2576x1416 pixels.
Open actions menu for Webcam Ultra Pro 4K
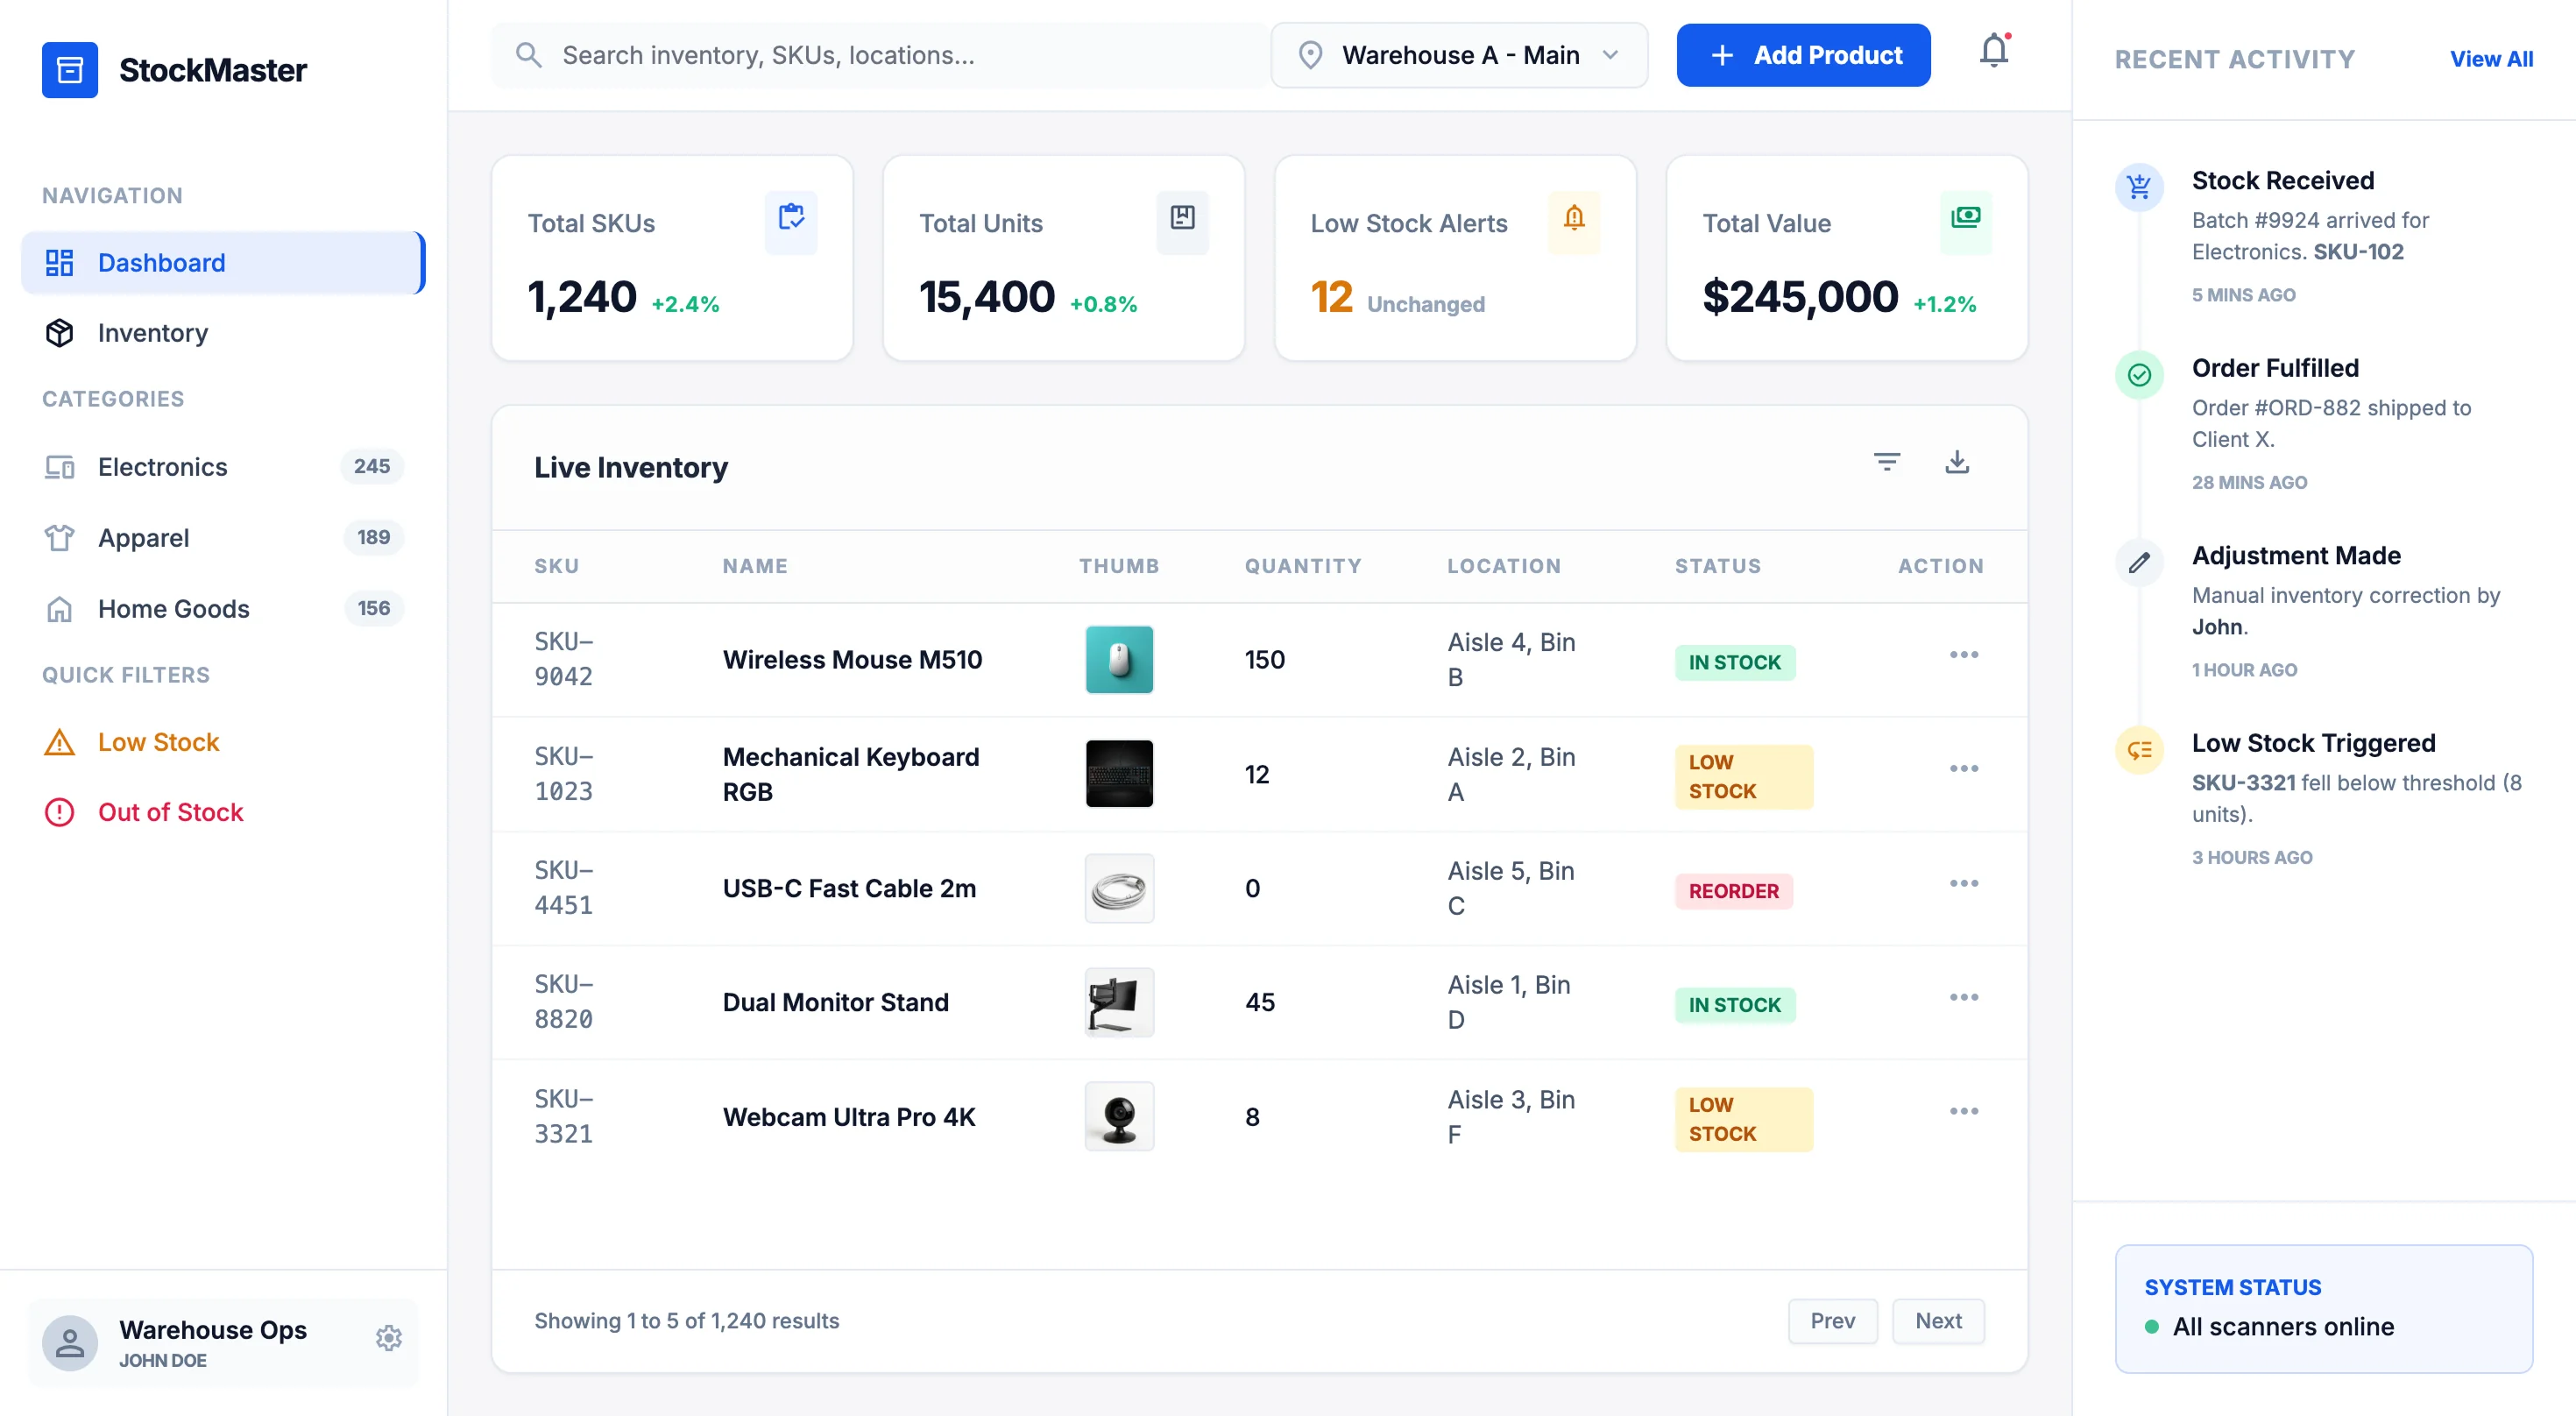(1963, 1110)
